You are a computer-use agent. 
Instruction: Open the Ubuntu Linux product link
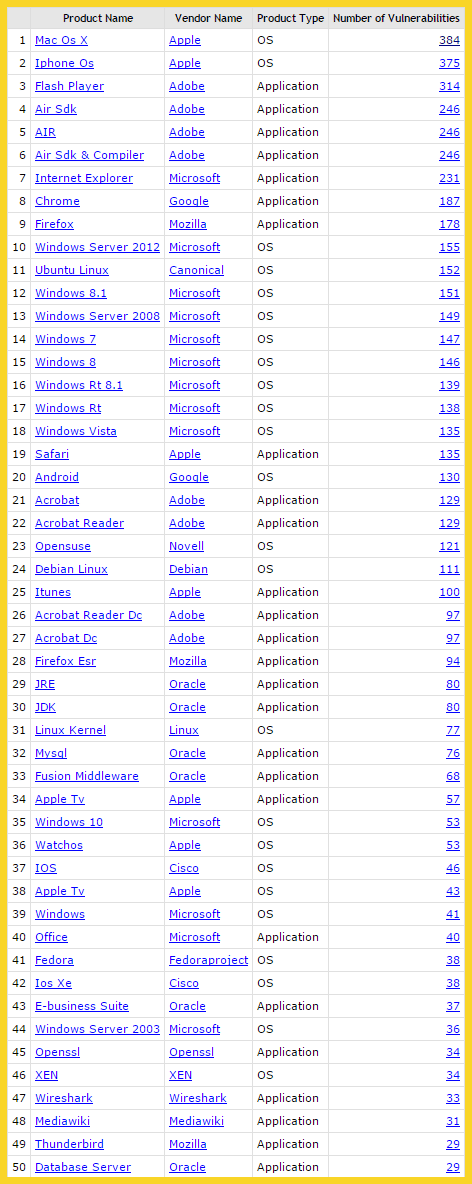[72, 270]
